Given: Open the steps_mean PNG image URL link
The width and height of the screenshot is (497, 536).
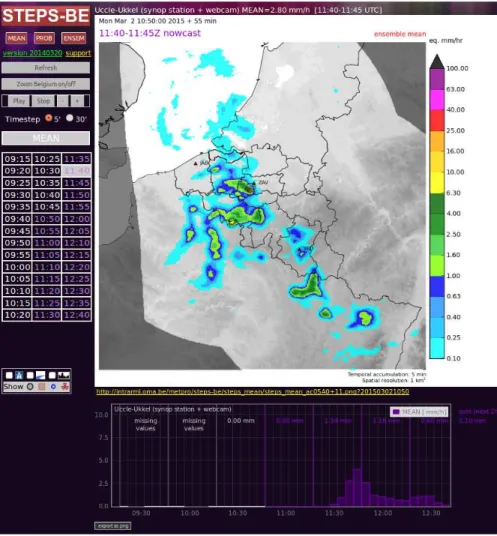Looking at the screenshot, I should tap(253, 391).
